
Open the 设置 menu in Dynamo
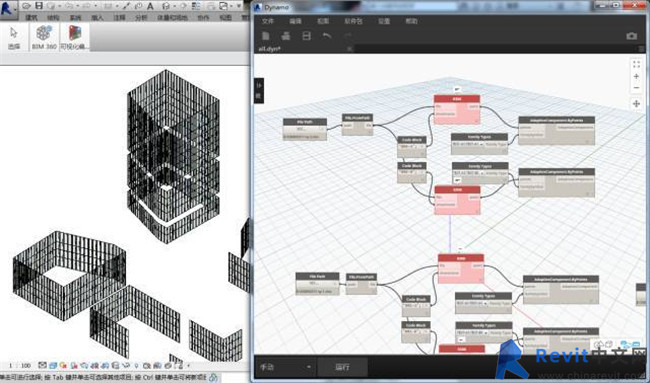point(384,21)
